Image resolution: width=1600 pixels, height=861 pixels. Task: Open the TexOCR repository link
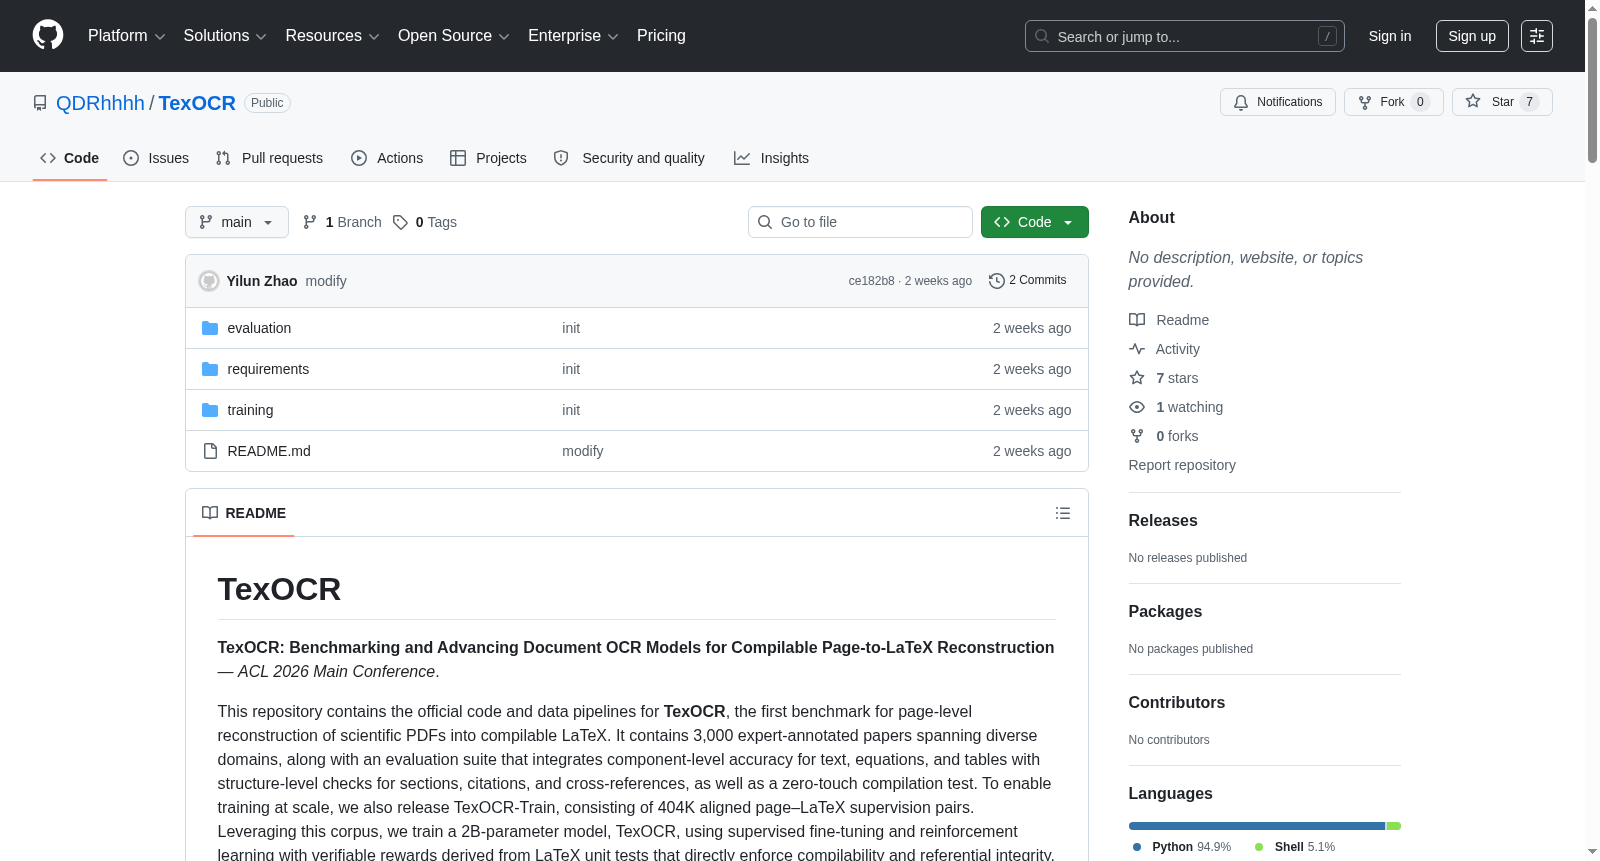click(197, 103)
